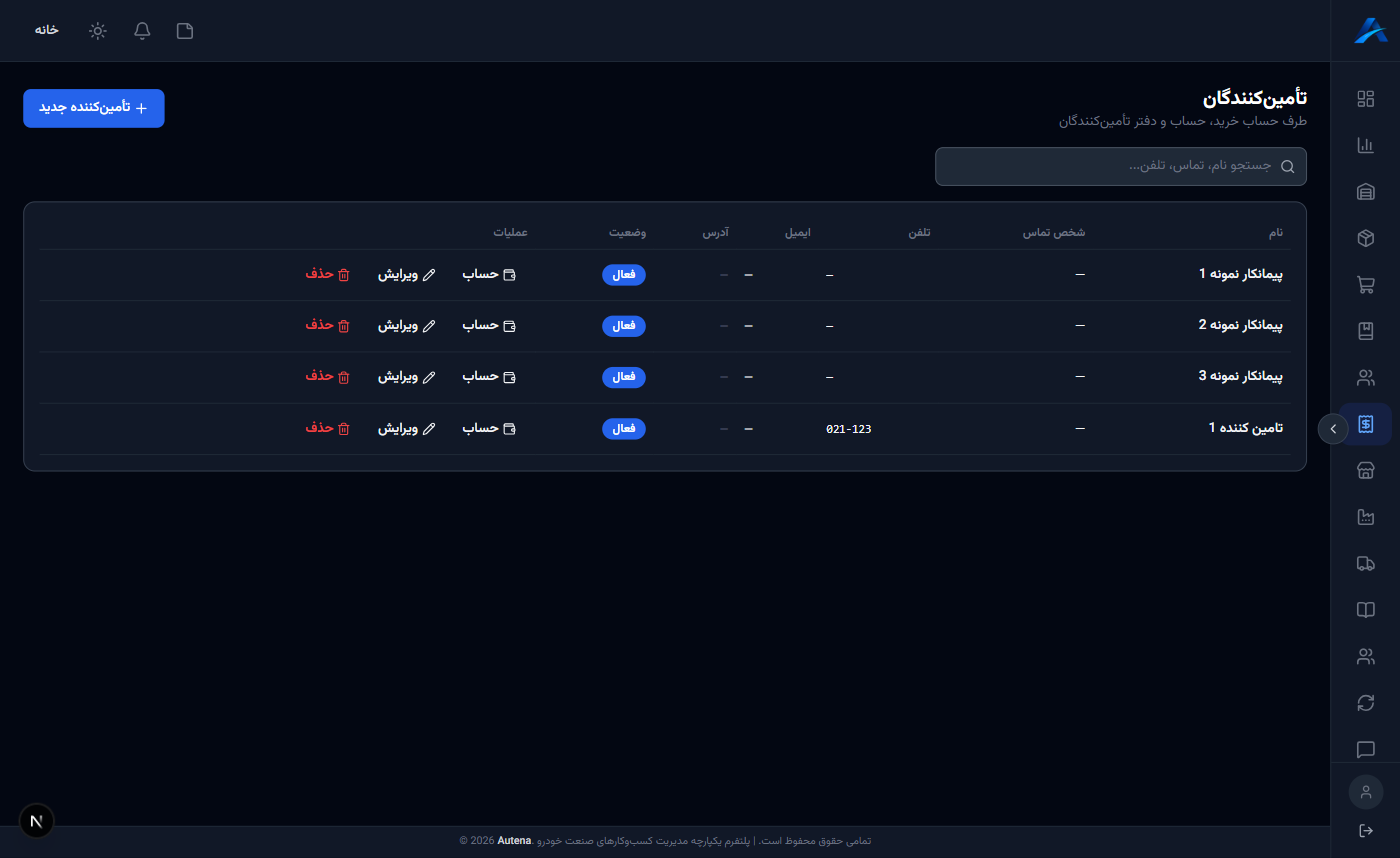Open the bookmarked book sidebar icon
Viewport: 1400px width, 858px height.
pyautogui.click(x=1365, y=331)
